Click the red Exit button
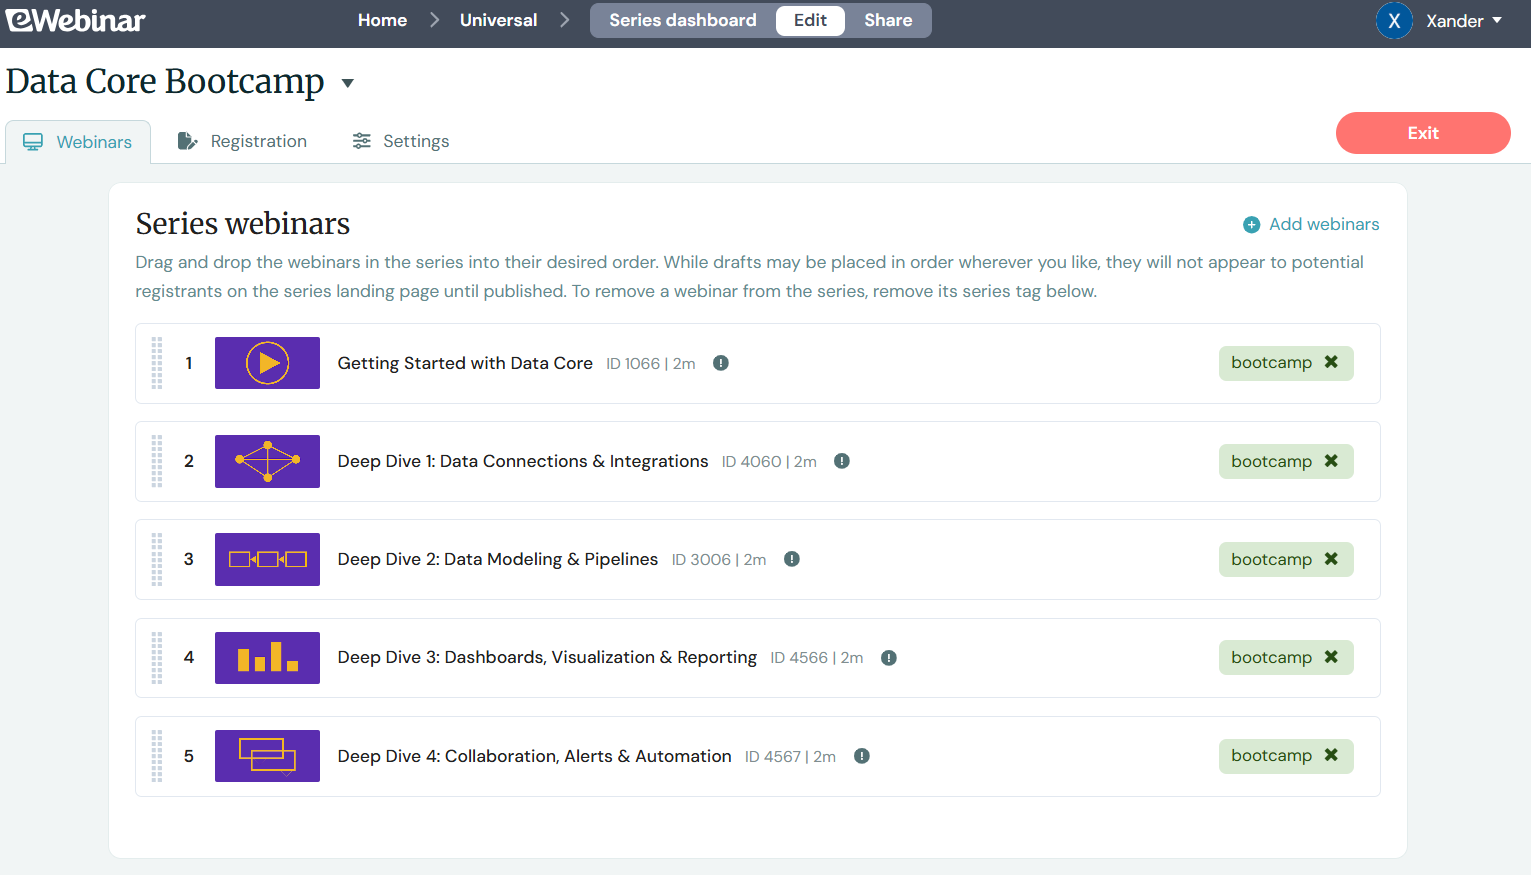Image resolution: width=1531 pixels, height=875 pixels. tap(1423, 133)
